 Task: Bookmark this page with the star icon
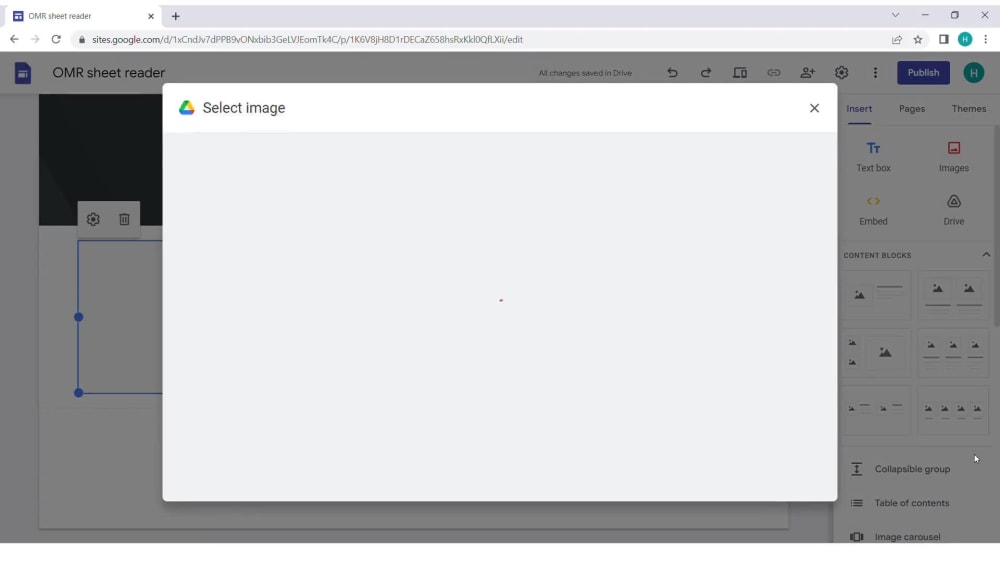tap(918, 40)
